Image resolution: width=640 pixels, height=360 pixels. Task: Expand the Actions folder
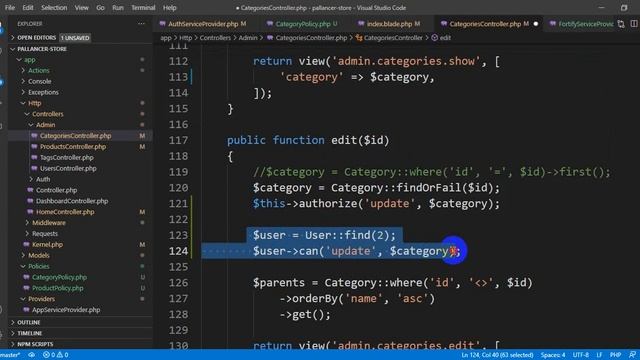[x=38, y=70]
